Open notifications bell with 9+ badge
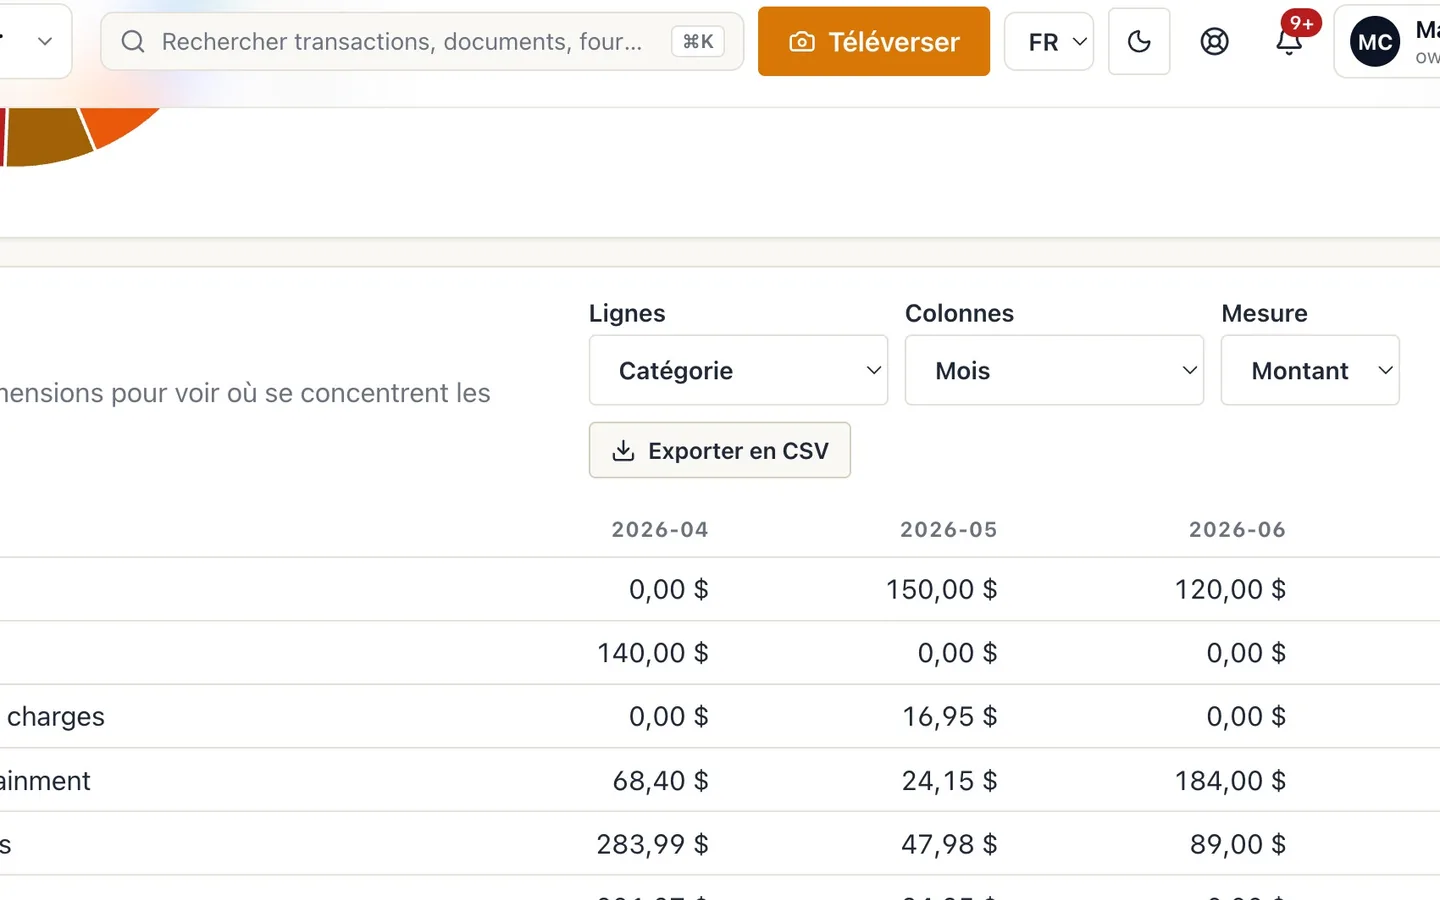 tap(1289, 41)
